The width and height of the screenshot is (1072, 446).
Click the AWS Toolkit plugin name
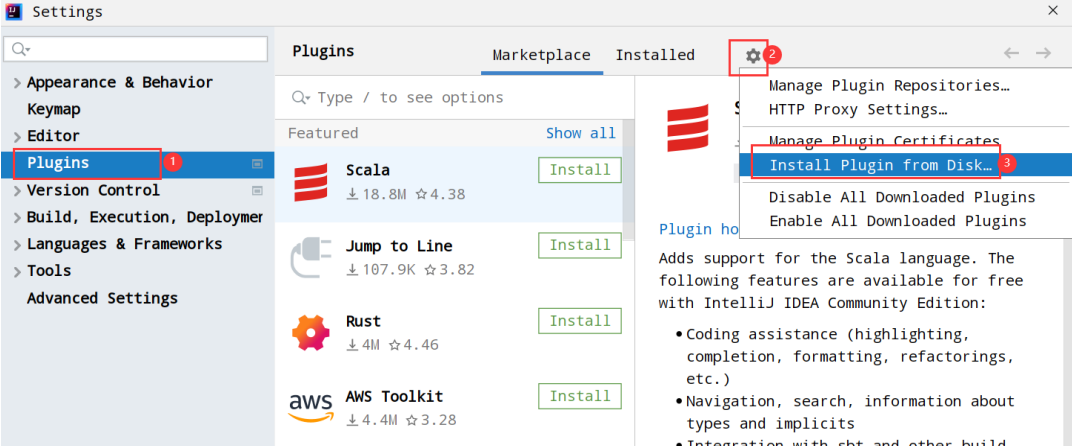click(x=394, y=396)
